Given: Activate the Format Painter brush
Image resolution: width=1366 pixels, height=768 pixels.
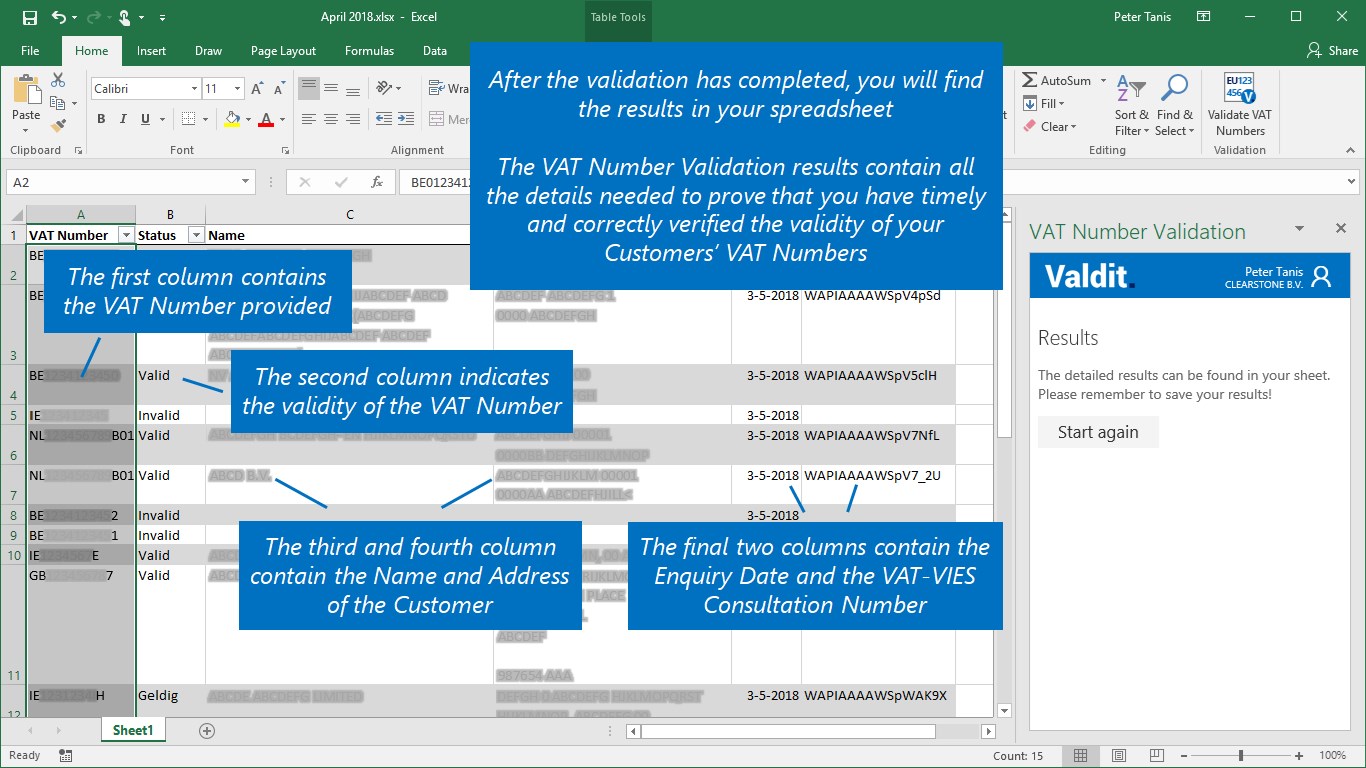Looking at the screenshot, I should pyautogui.click(x=58, y=126).
